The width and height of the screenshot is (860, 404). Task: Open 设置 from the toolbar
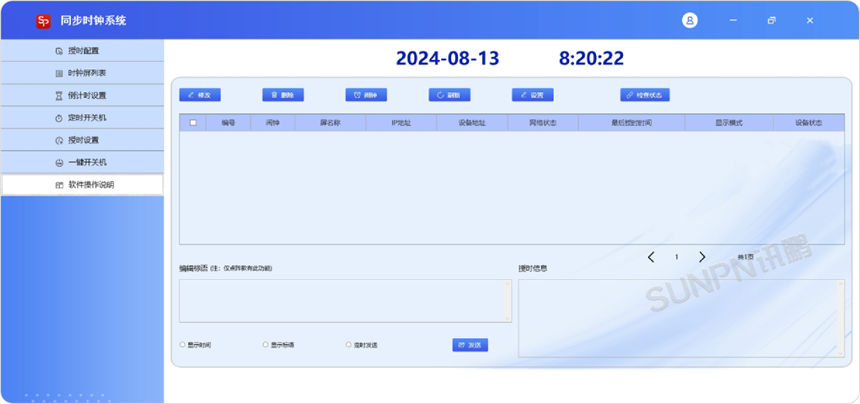(x=532, y=95)
